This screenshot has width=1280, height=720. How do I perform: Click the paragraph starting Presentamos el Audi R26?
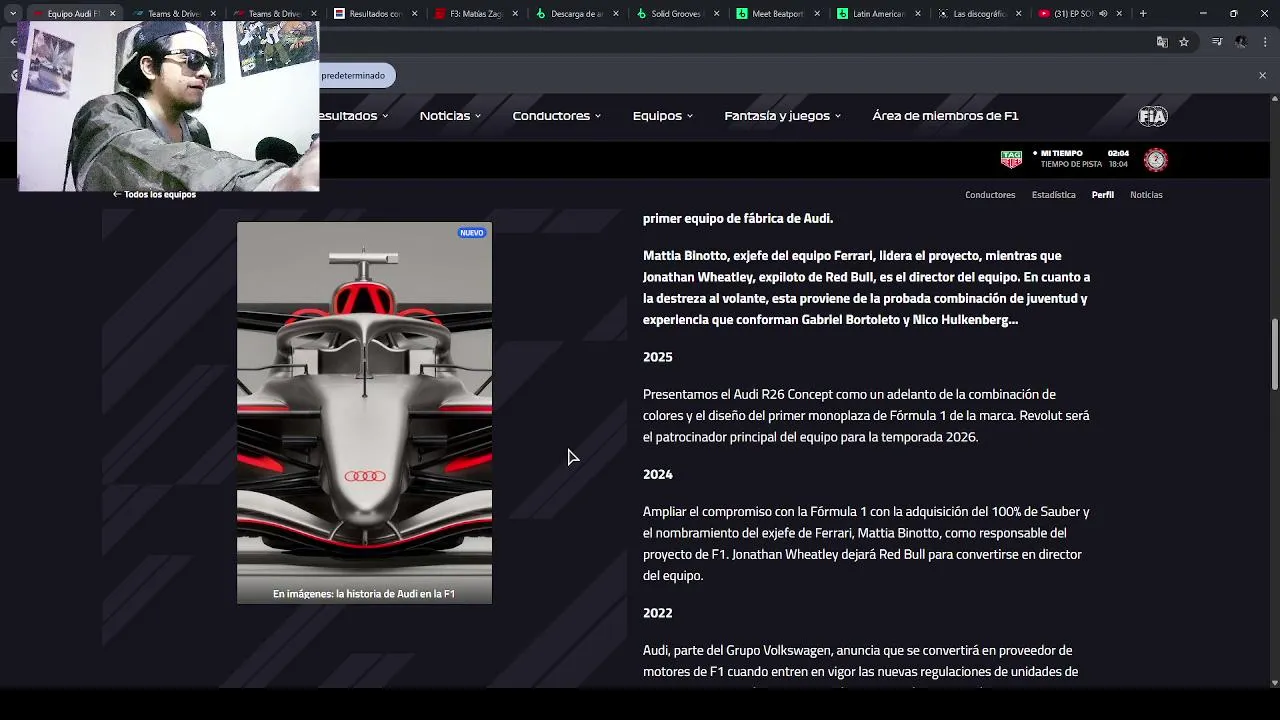click(x=867, y=416)
